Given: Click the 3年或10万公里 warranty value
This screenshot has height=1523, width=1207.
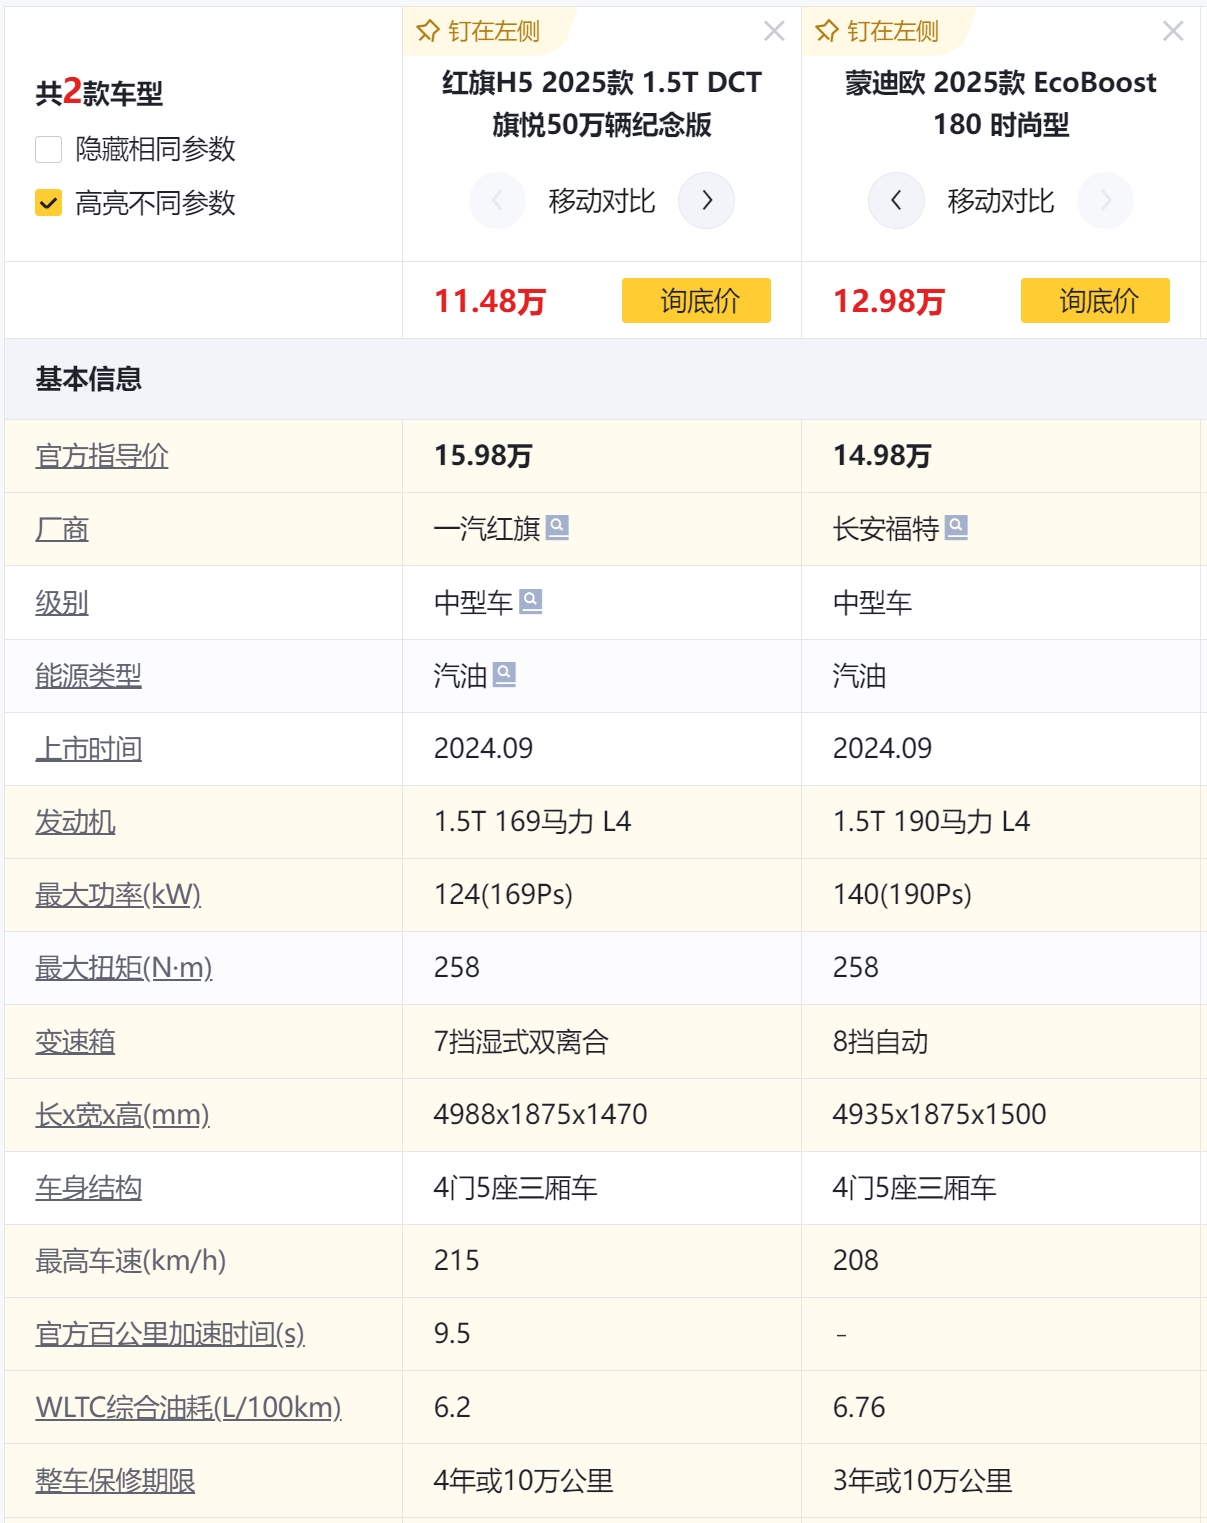Looking at the screenshot, I should (923, 1481).
